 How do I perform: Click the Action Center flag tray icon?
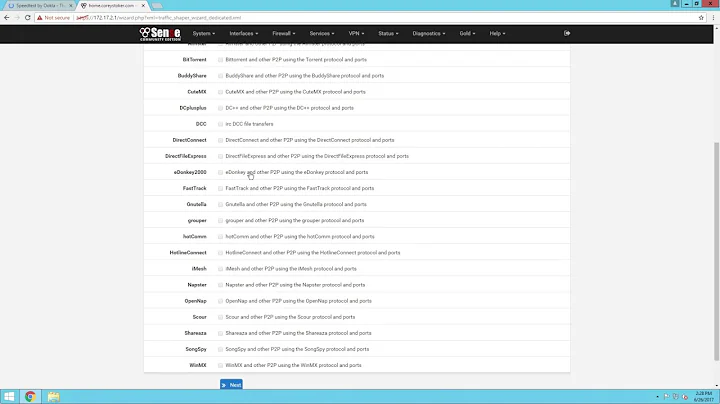[666, 396]
